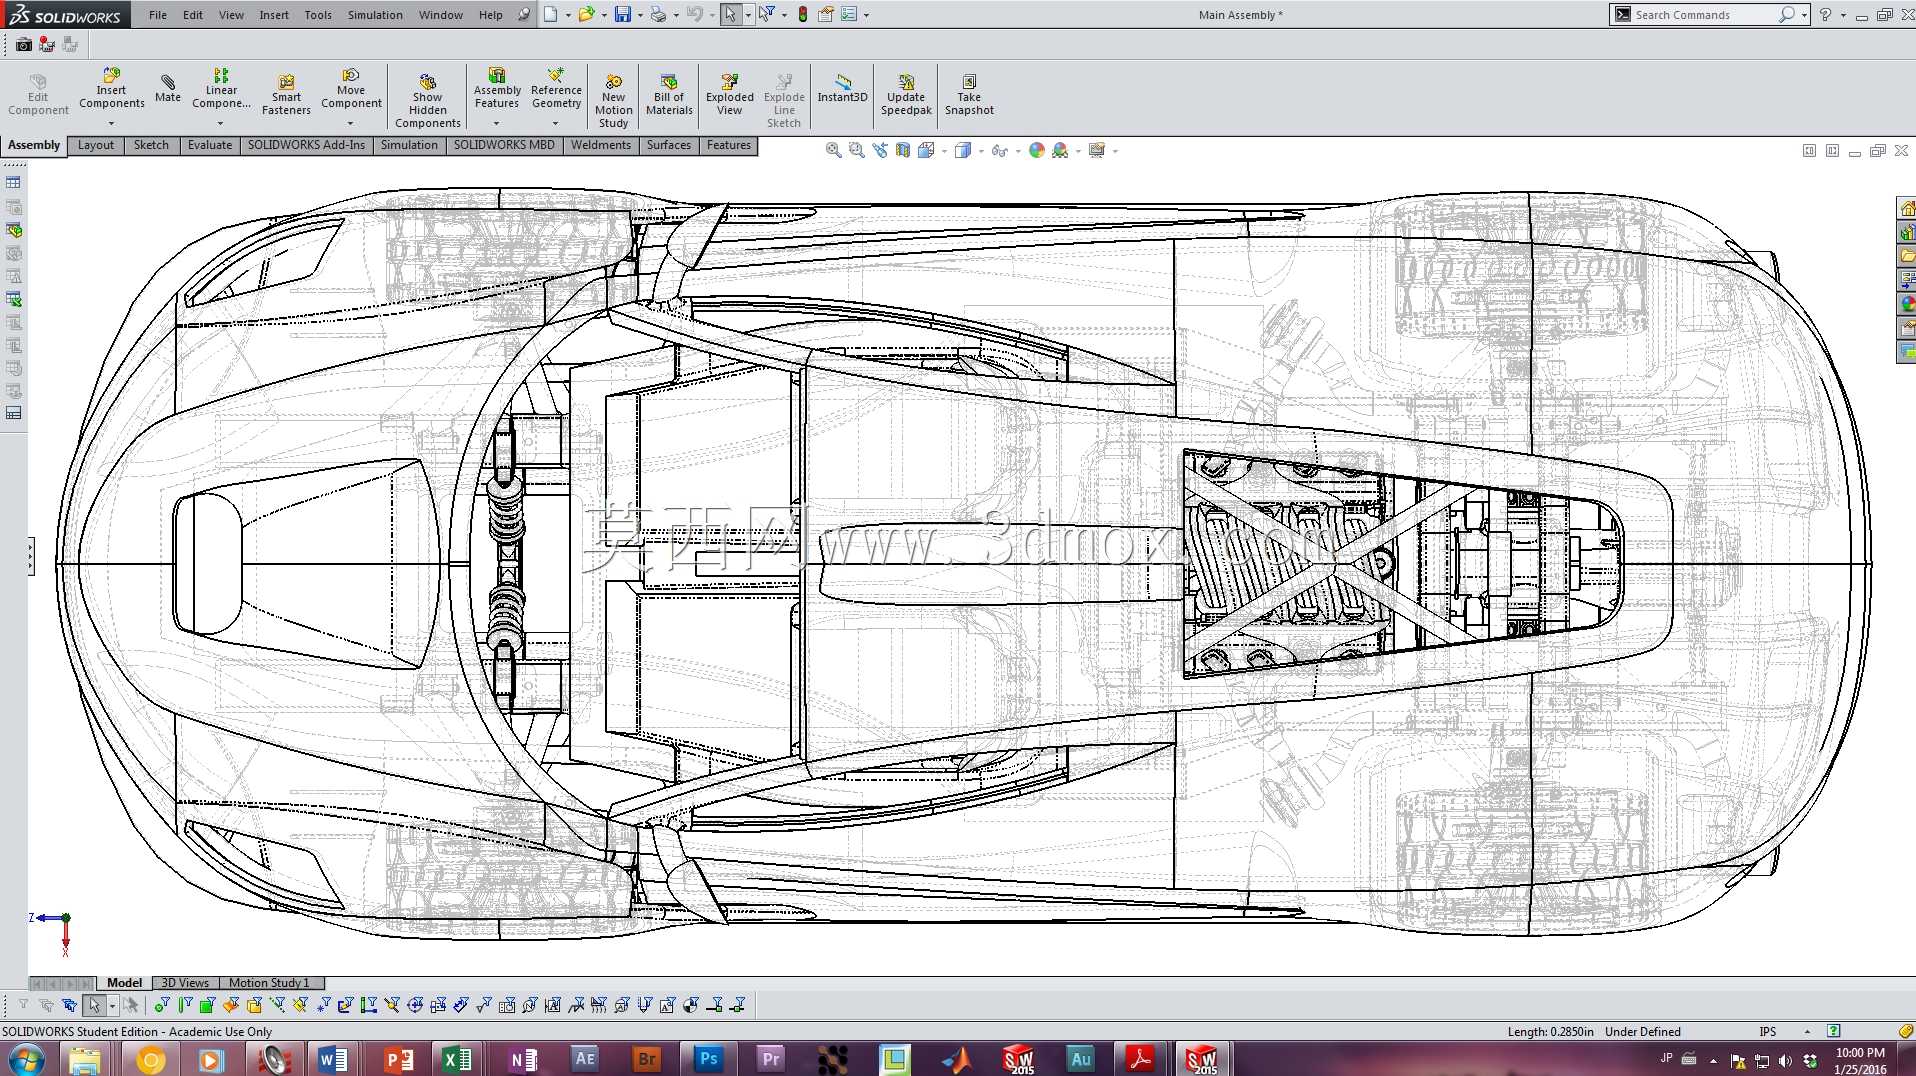The image size is (1916, 1076).
Task: Open Bill of Materials
Action: (x=669, y=95)
